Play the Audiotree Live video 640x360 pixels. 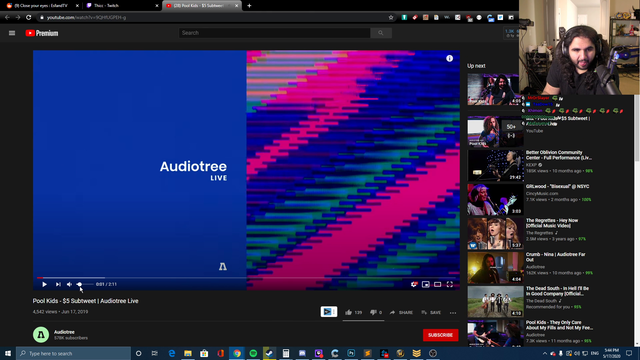[x=44, y=284]
